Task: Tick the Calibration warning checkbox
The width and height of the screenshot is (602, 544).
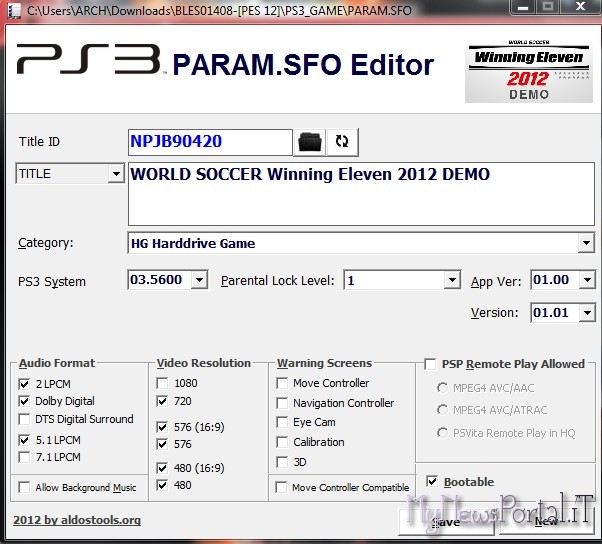Action: click(282, 442)
